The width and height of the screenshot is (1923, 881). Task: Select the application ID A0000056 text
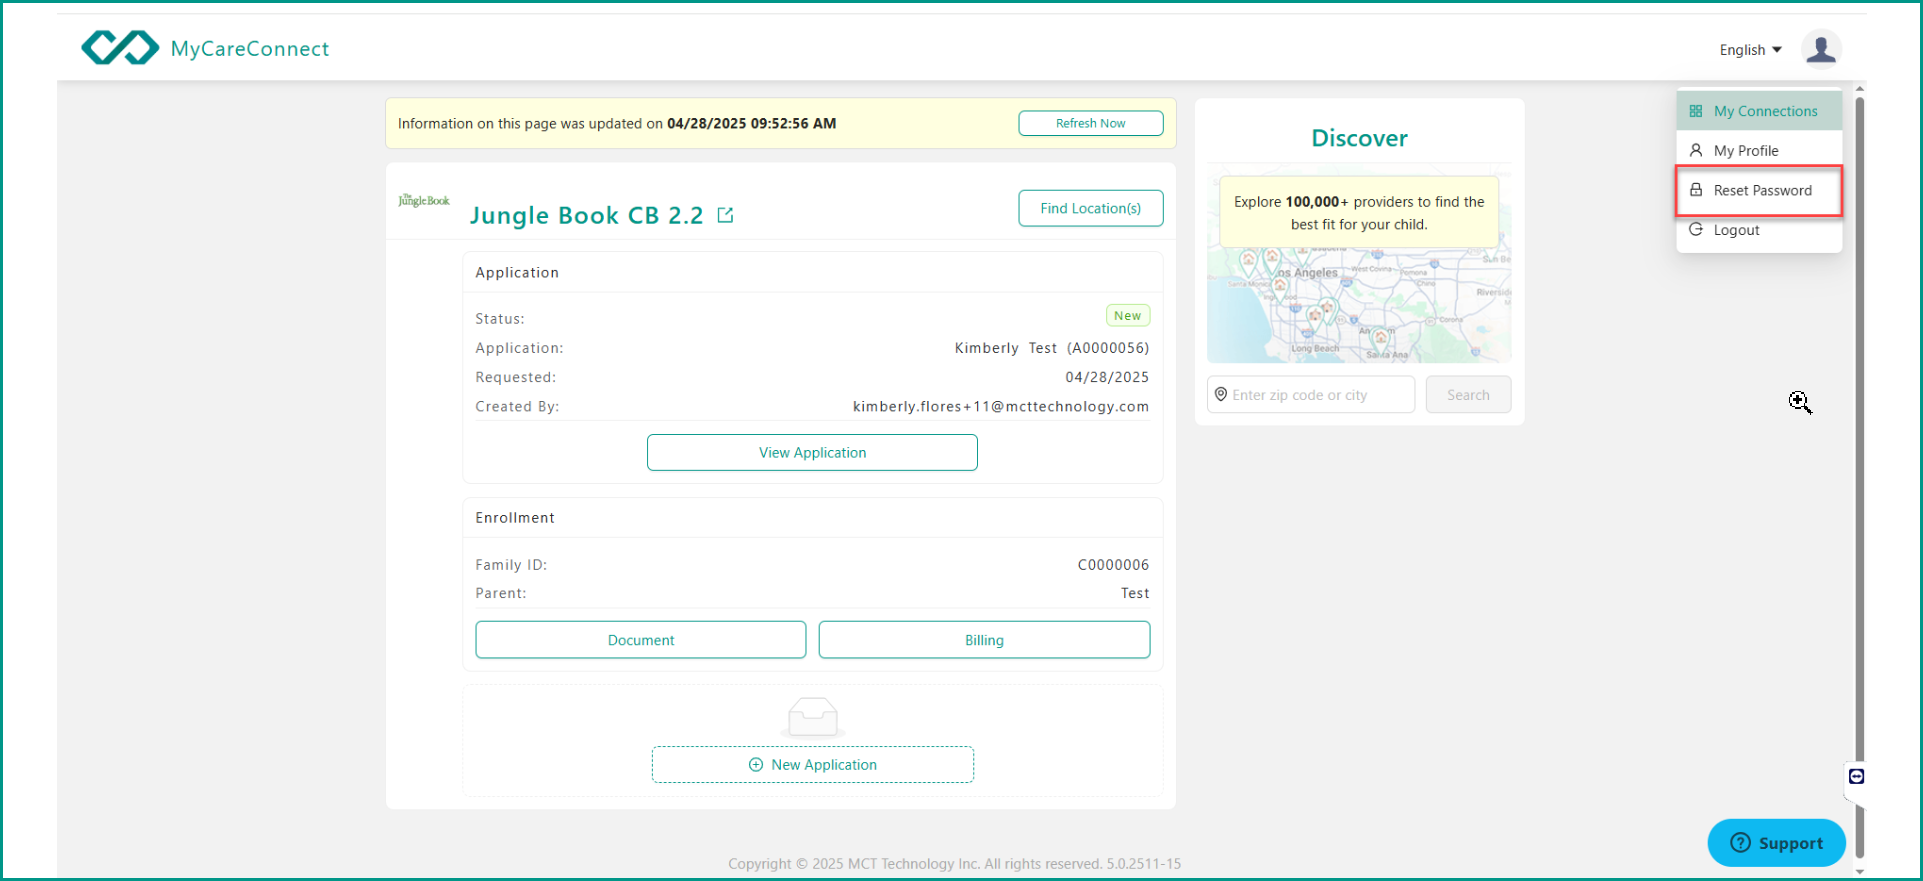tap(1108, 348)
